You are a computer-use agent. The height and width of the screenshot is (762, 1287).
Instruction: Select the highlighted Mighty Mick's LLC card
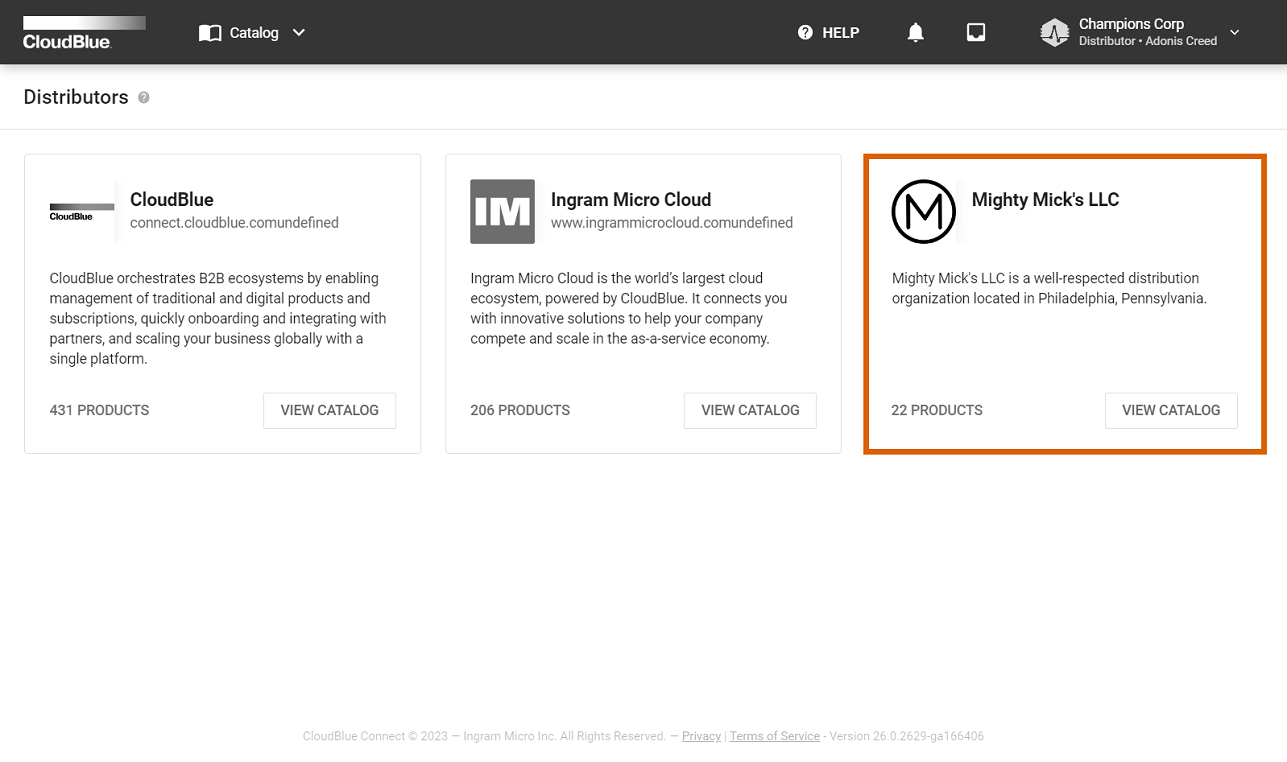[1064, 303]
